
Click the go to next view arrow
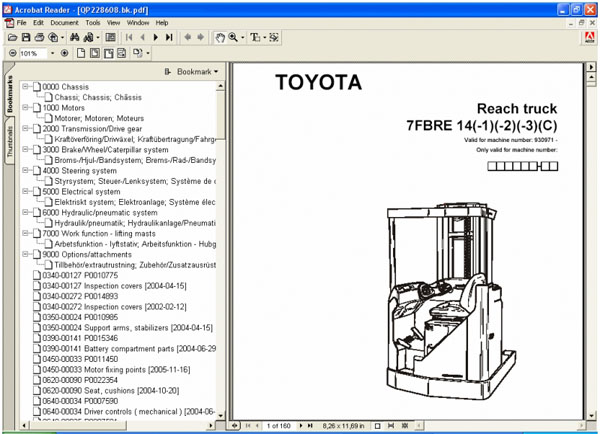201,38
